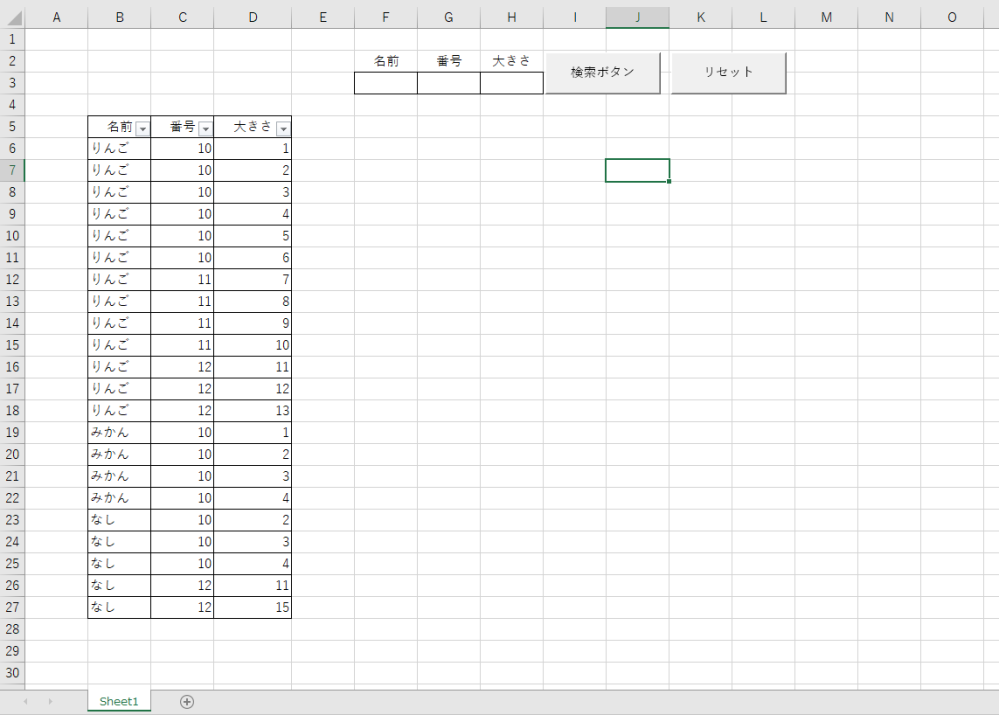Select column J header
This screenshot has width=999, height=715.
[x=637, y=18]
